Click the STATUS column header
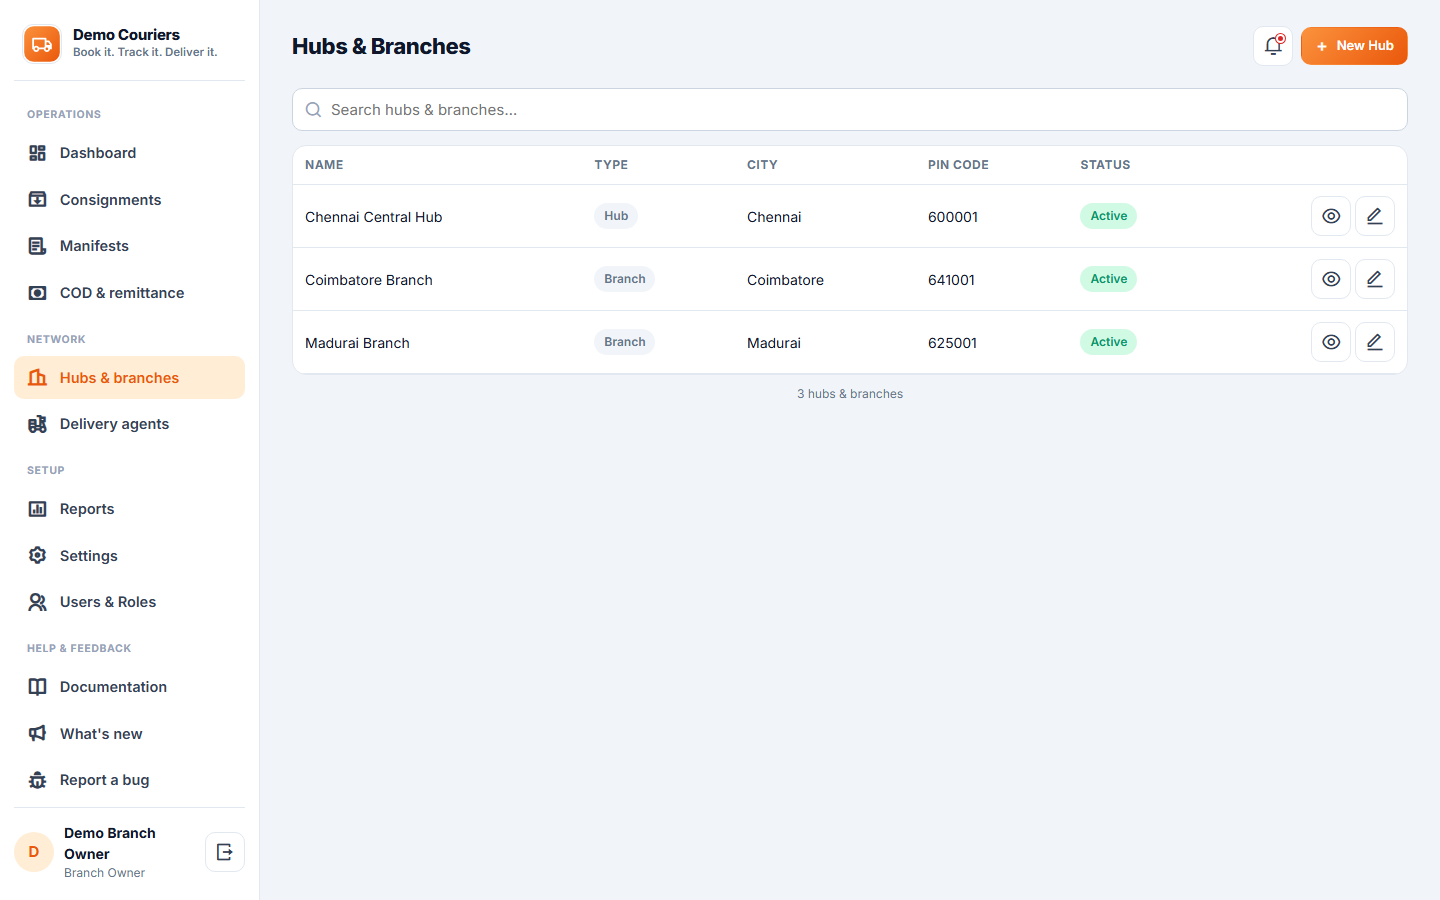1440x900 pixels. [x=1105, y=165]
